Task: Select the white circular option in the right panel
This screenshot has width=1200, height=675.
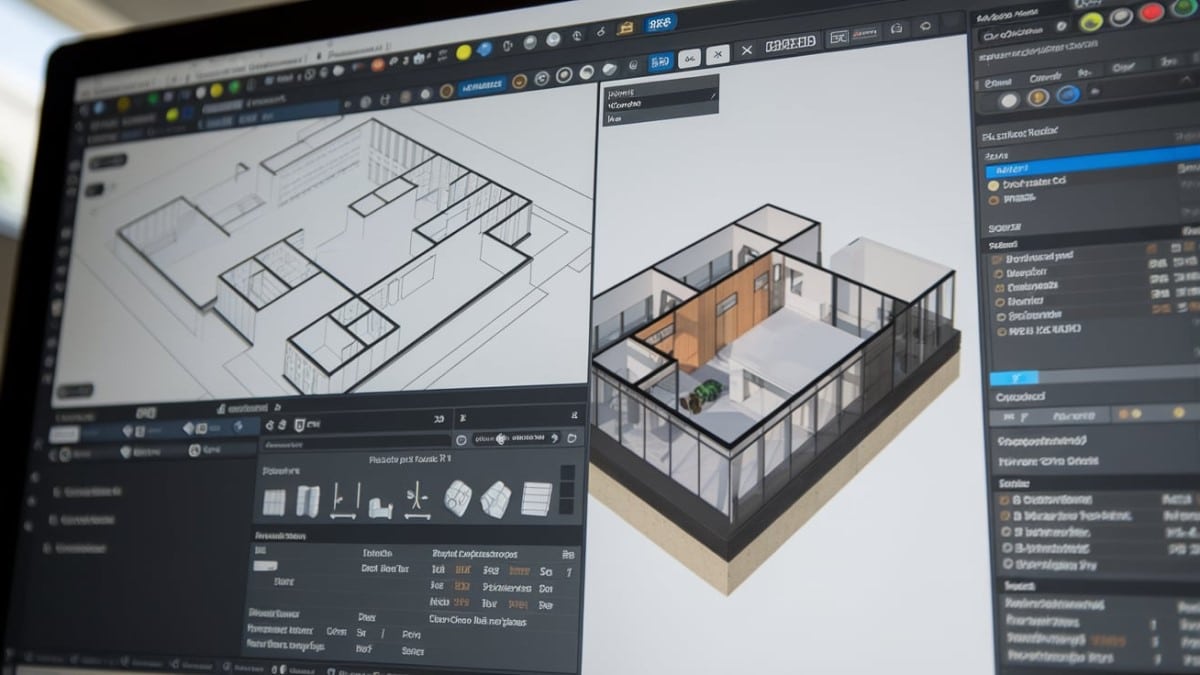Action: [1009, 99]
